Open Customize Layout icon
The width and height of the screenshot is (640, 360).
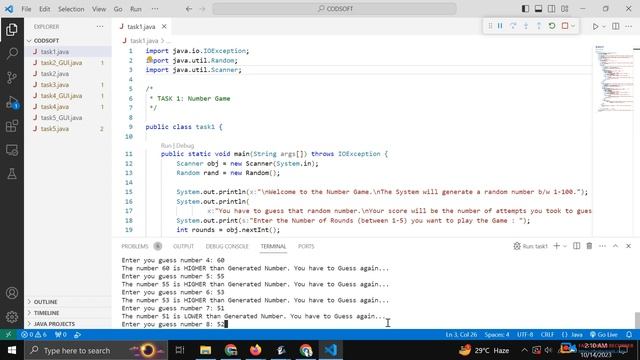point(564,9)
